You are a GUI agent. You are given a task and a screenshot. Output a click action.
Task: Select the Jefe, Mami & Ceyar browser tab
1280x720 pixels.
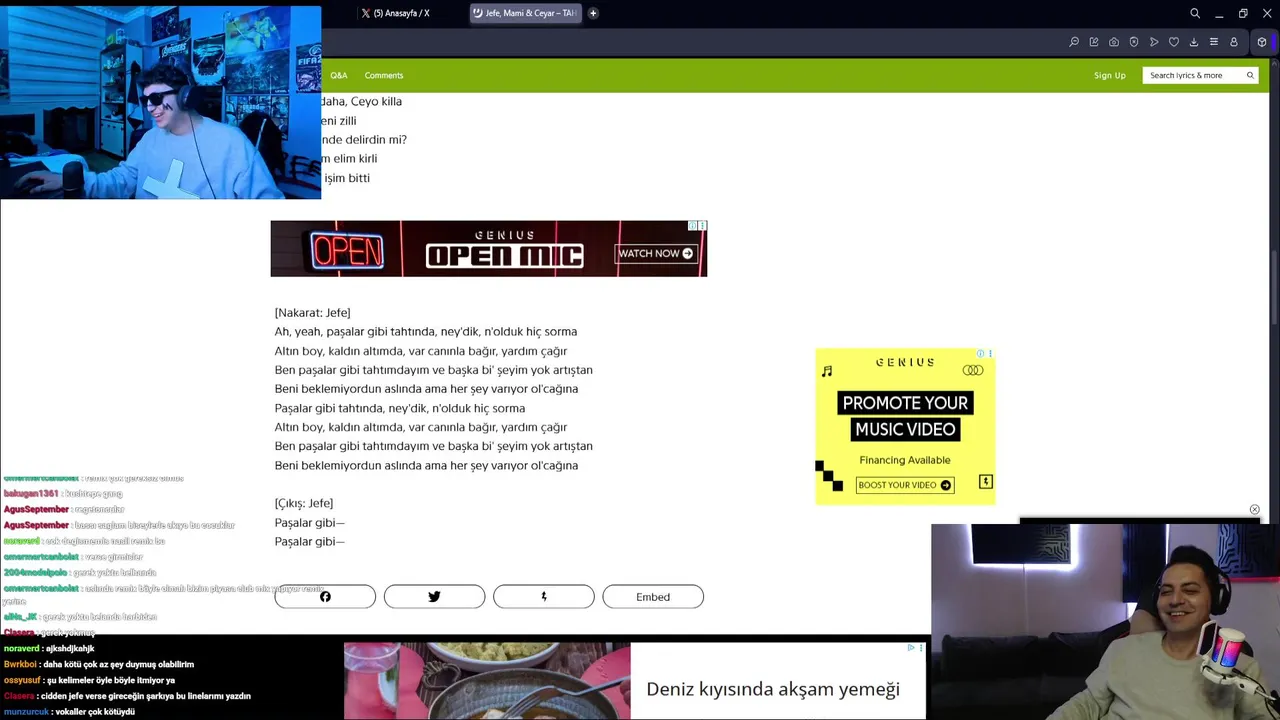[525, 13]
